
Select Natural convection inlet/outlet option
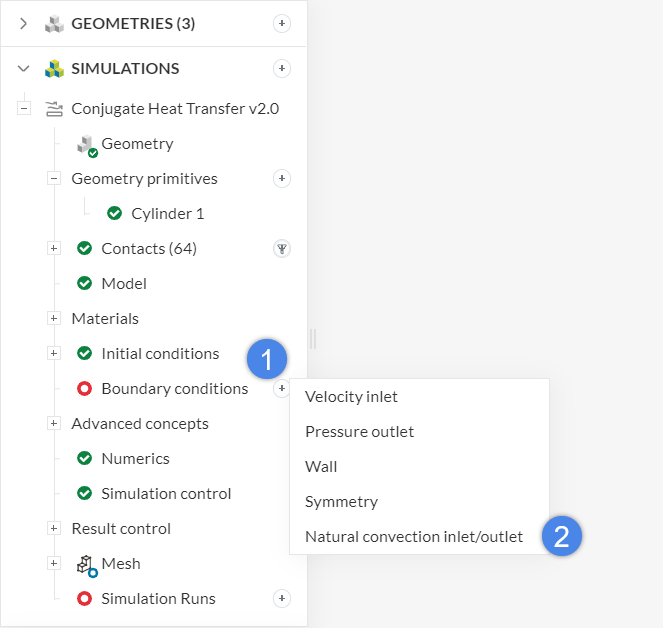coord(413,537)
